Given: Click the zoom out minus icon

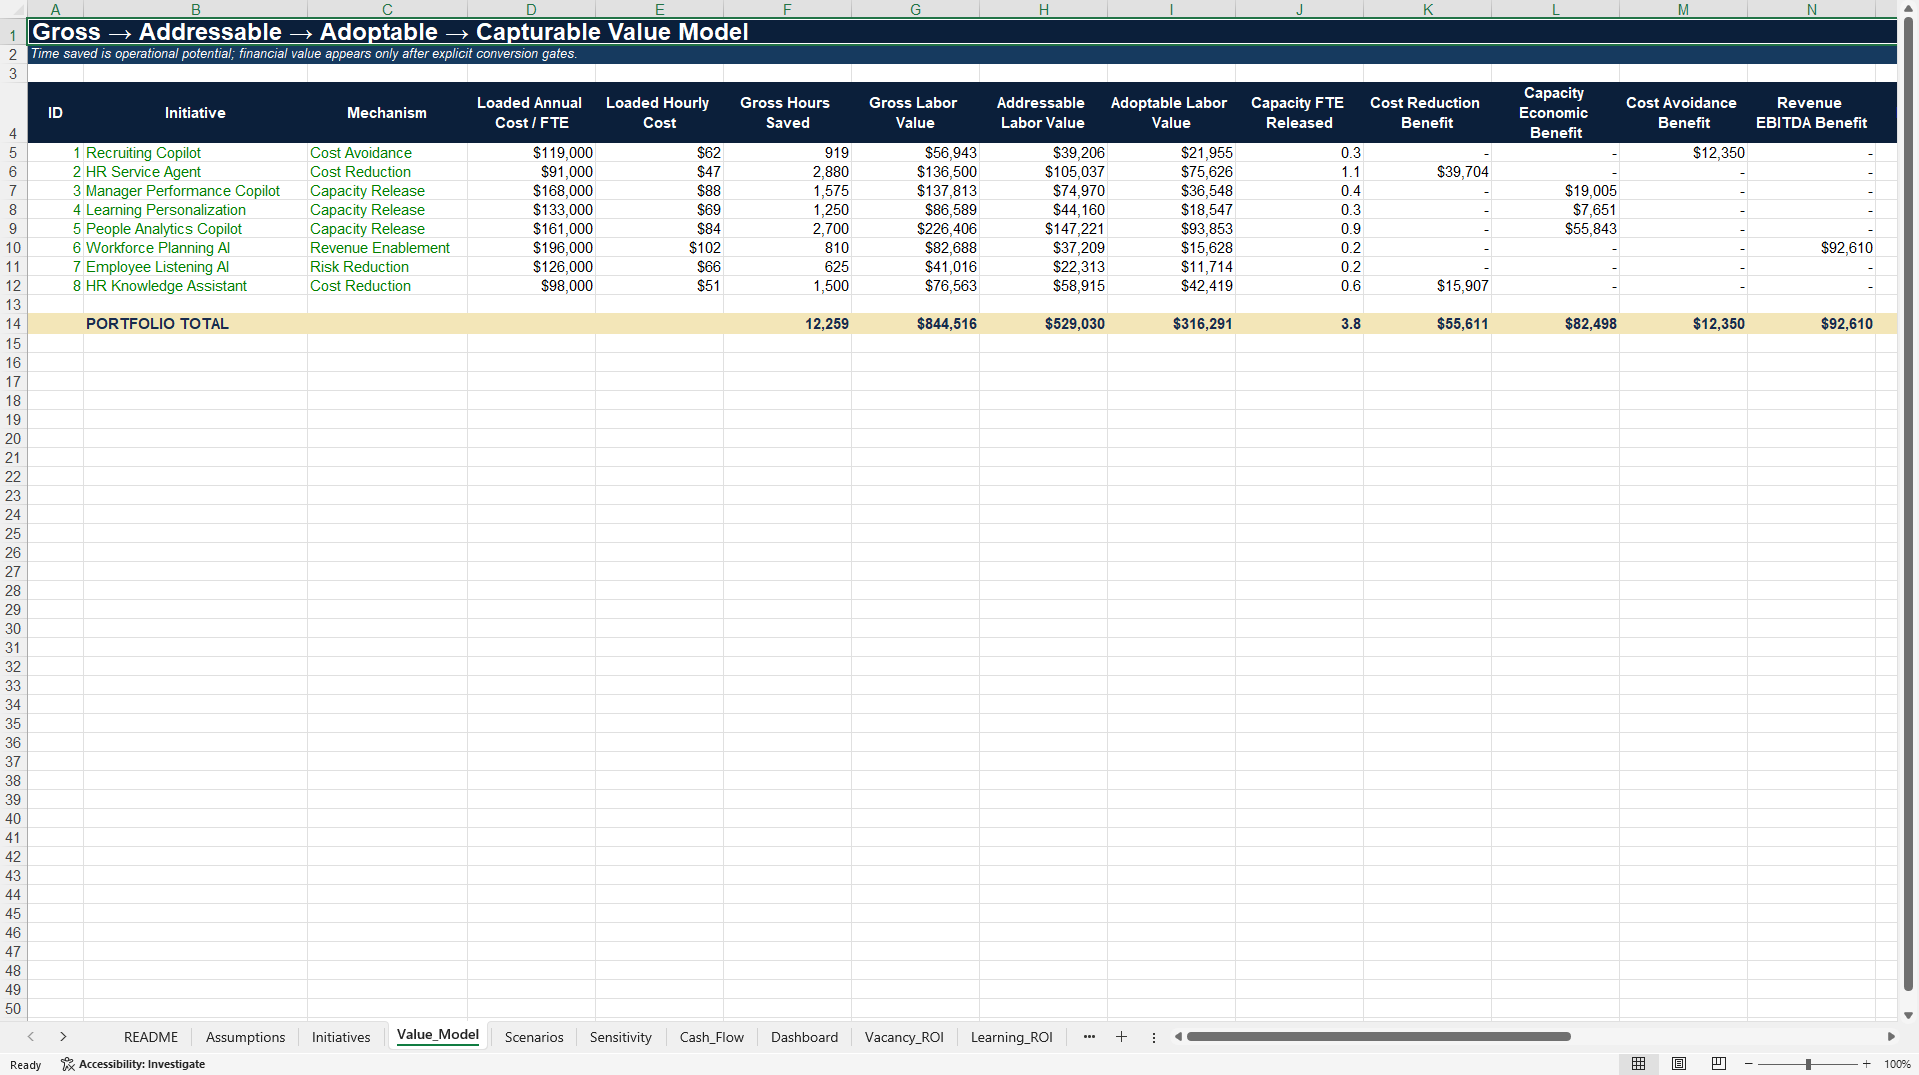Looking at the screenshot, I should (x=1749, y=1064).
